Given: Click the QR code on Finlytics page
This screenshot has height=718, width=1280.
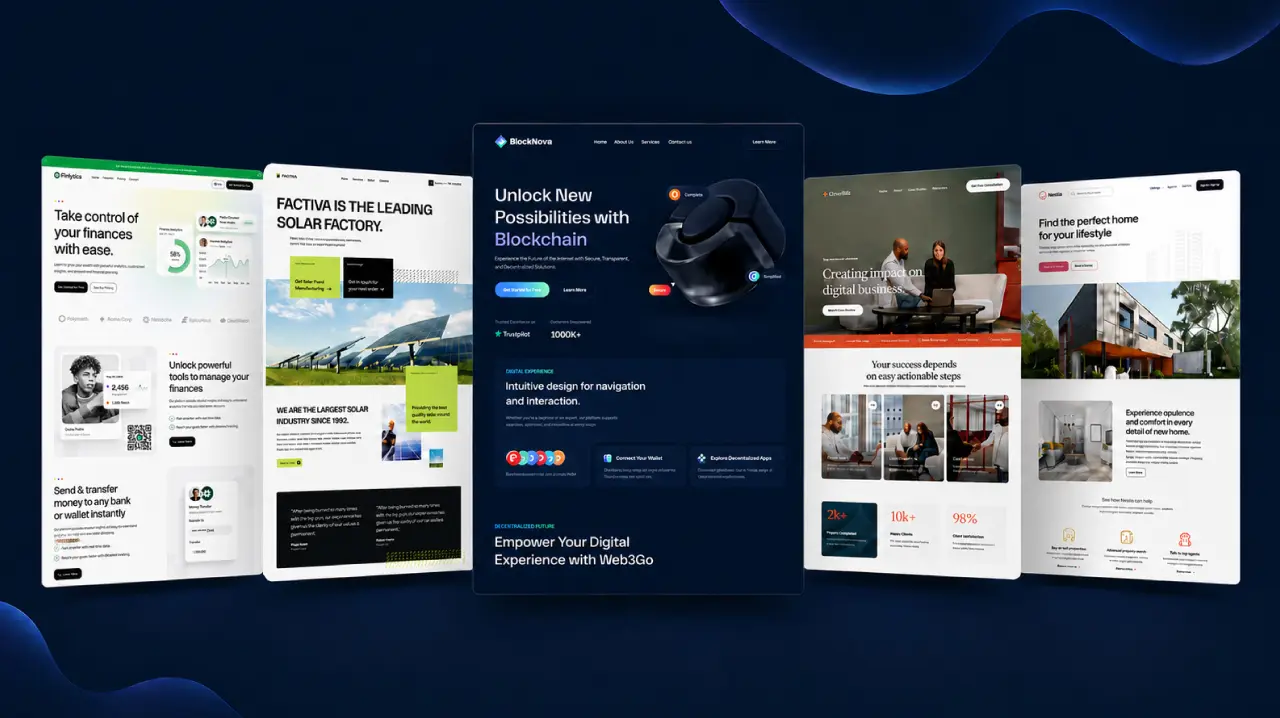Looking at the screenshot, I should click(139, 436).
